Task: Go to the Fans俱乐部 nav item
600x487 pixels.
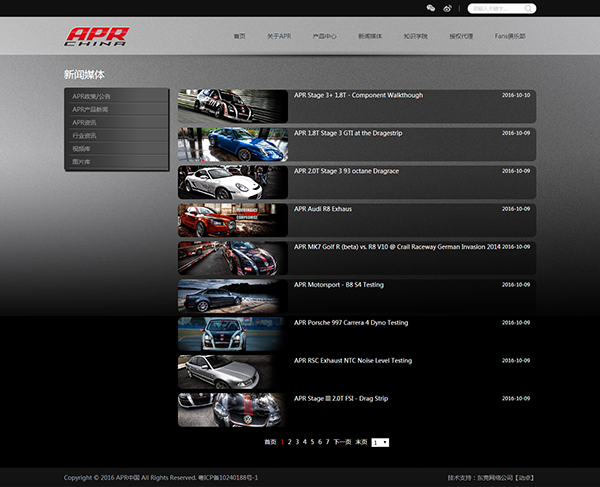Action: (x=510, y=36)
